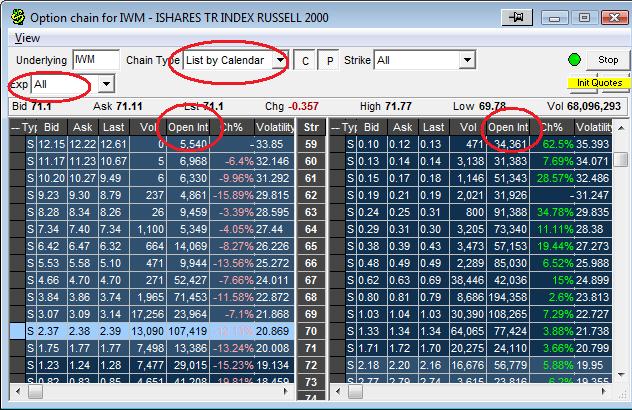
Task: Click the puts scrollbar up arrow
Action: click(x=622, y=128)
